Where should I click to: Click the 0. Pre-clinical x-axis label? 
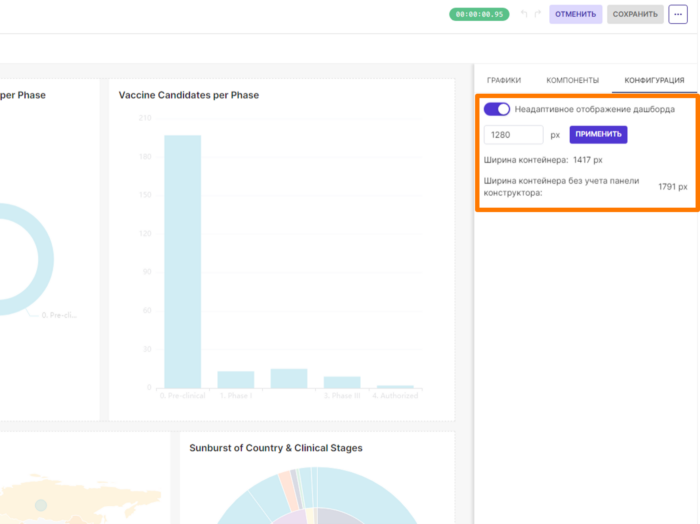[183, 396]
